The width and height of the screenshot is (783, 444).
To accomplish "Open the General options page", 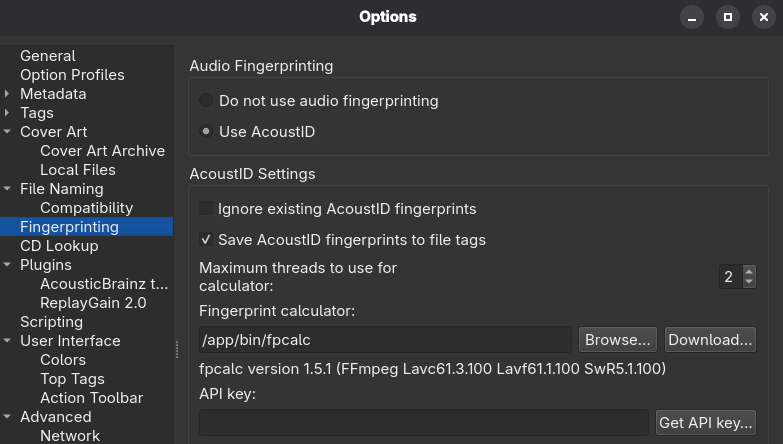I will pos(48,56).
